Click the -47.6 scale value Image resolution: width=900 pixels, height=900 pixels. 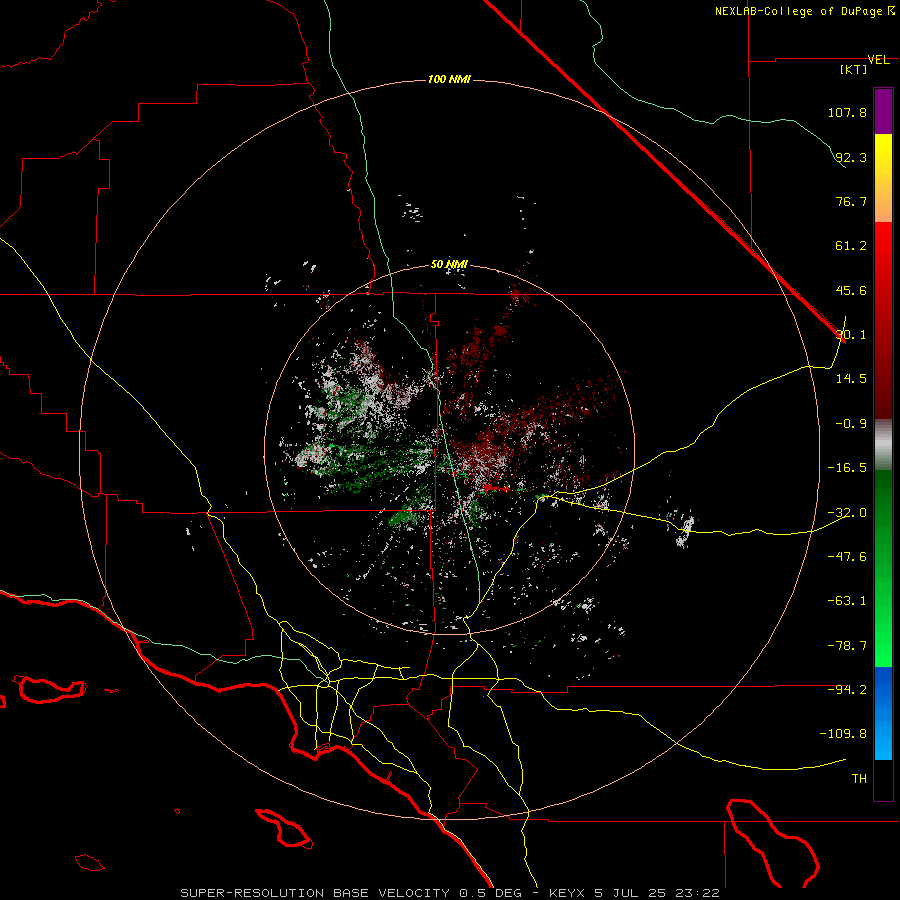click(x=847, y=557)
